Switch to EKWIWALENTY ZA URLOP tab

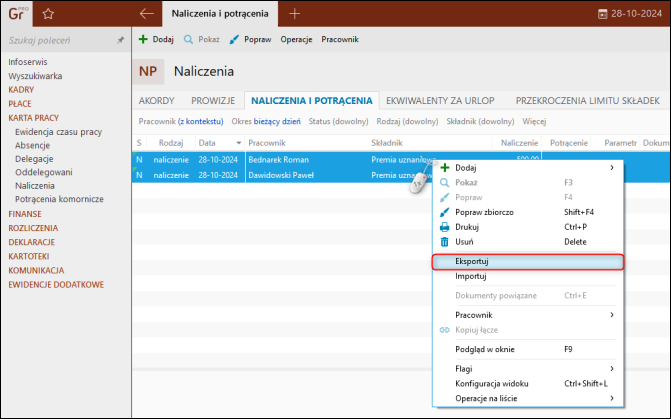[x=440, y=101]
